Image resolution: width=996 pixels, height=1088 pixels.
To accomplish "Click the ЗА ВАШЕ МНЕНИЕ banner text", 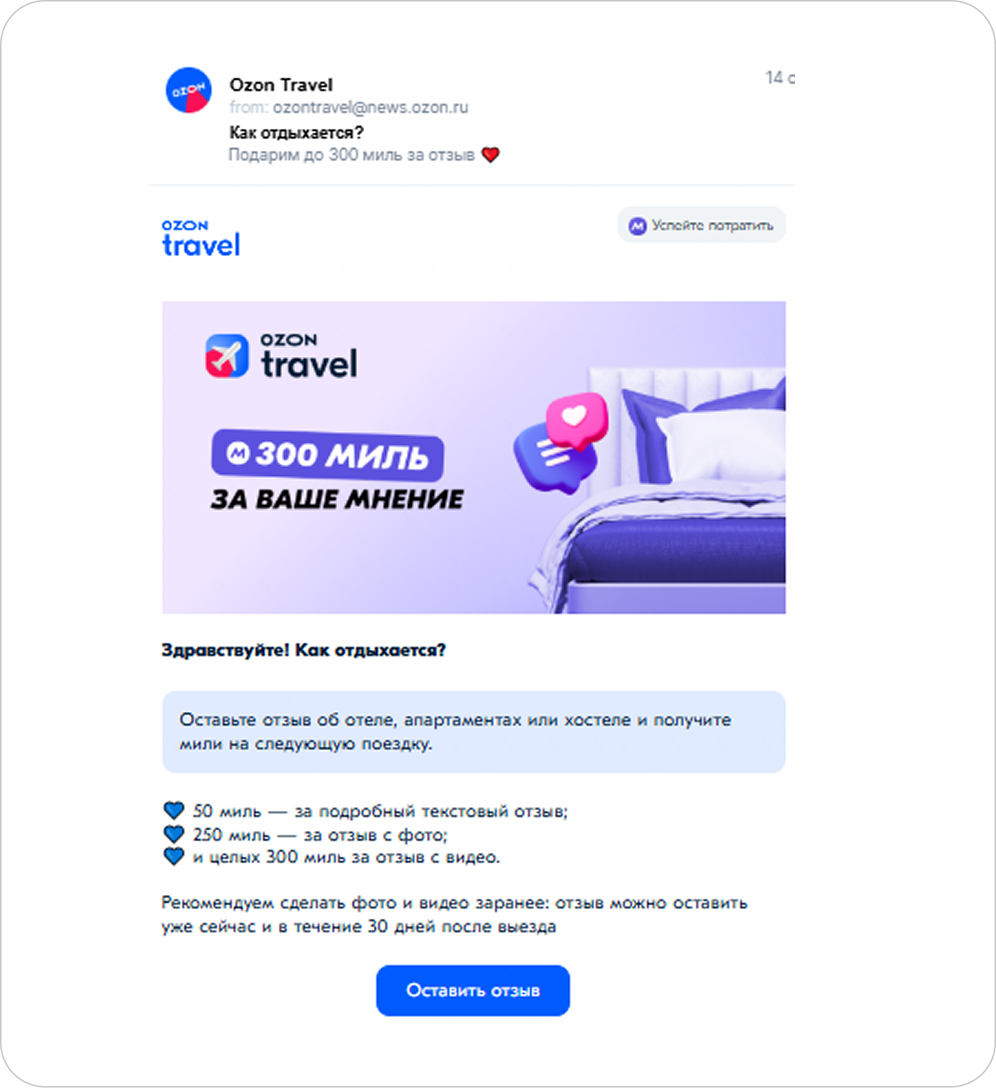I will [x=337, y=499].
